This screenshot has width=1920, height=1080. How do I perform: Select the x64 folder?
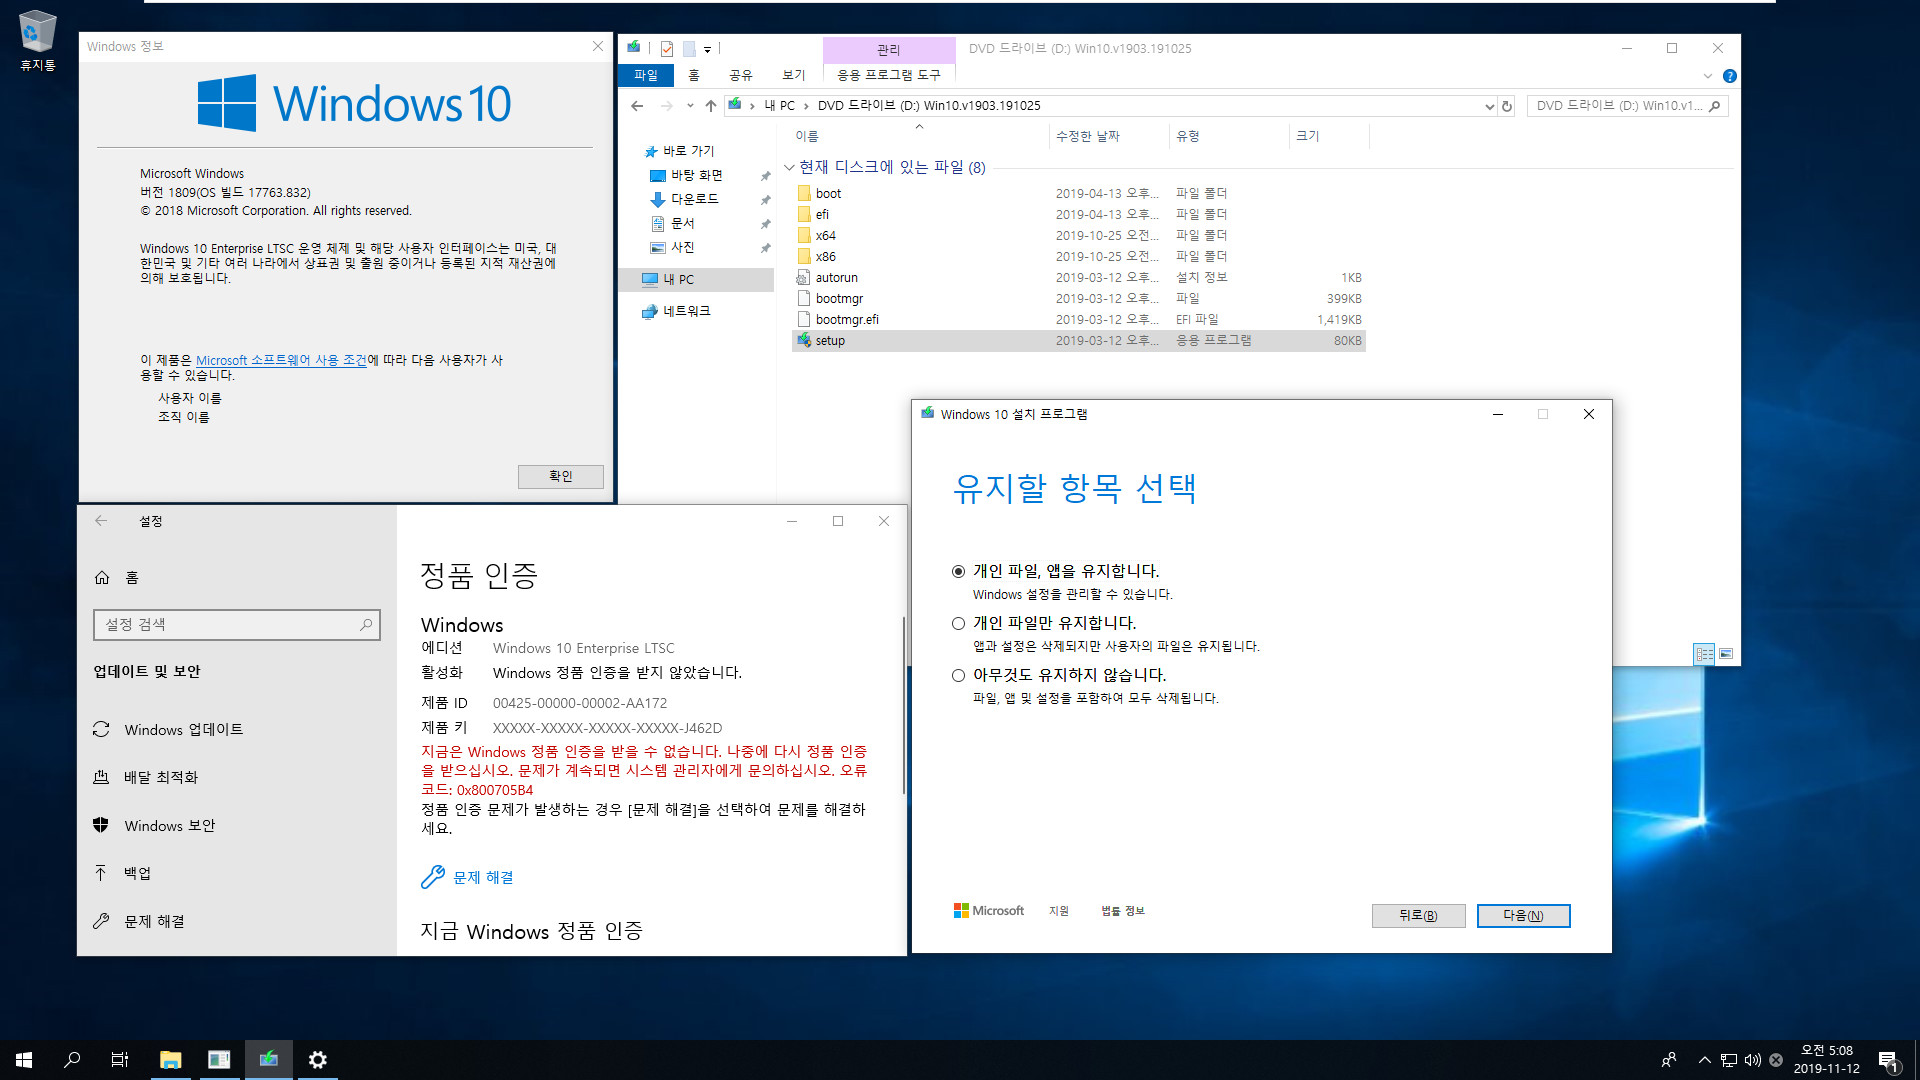click(825, 235)
